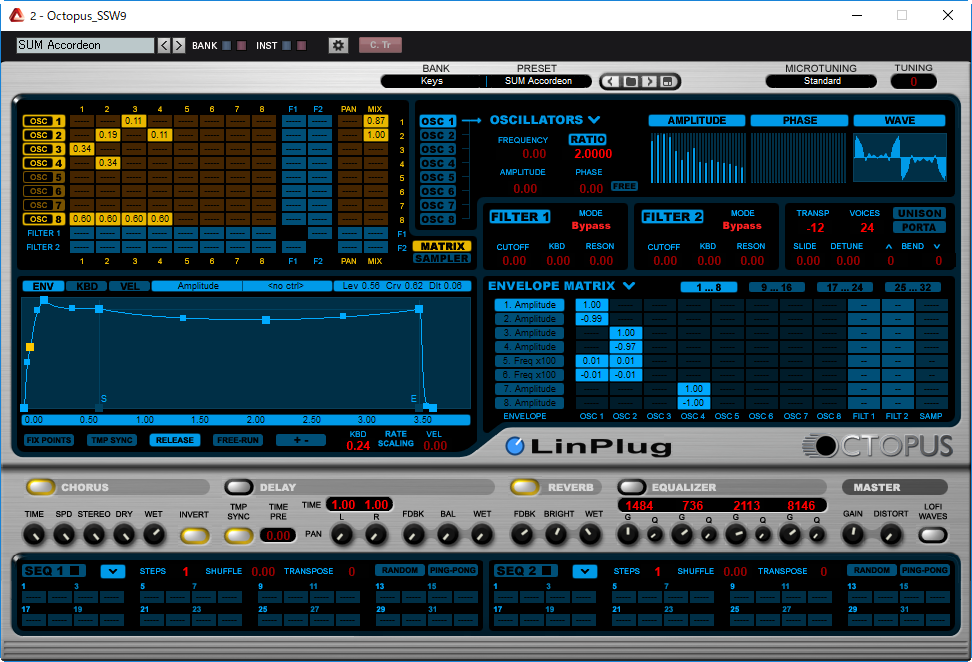Click the save preset disk icon
Screen dimensions: 972x662
point(667,81)
